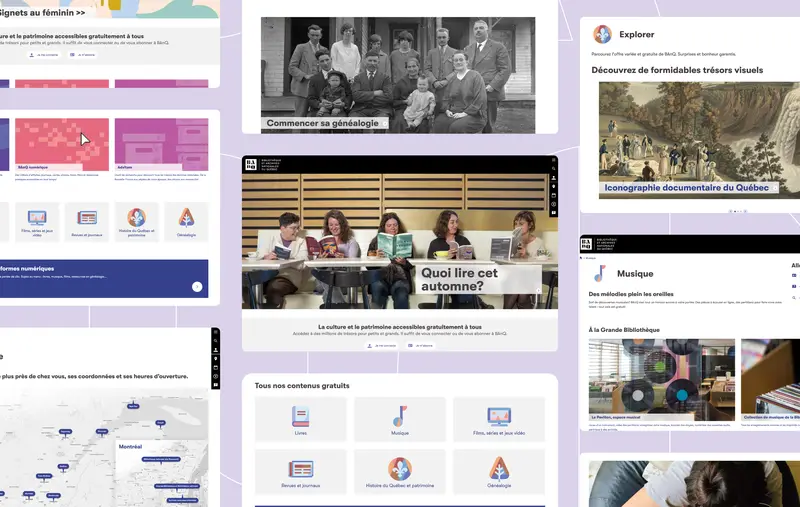Click the Montréal inset on the library map
800x507 pixels.
[x=161, y=473]
